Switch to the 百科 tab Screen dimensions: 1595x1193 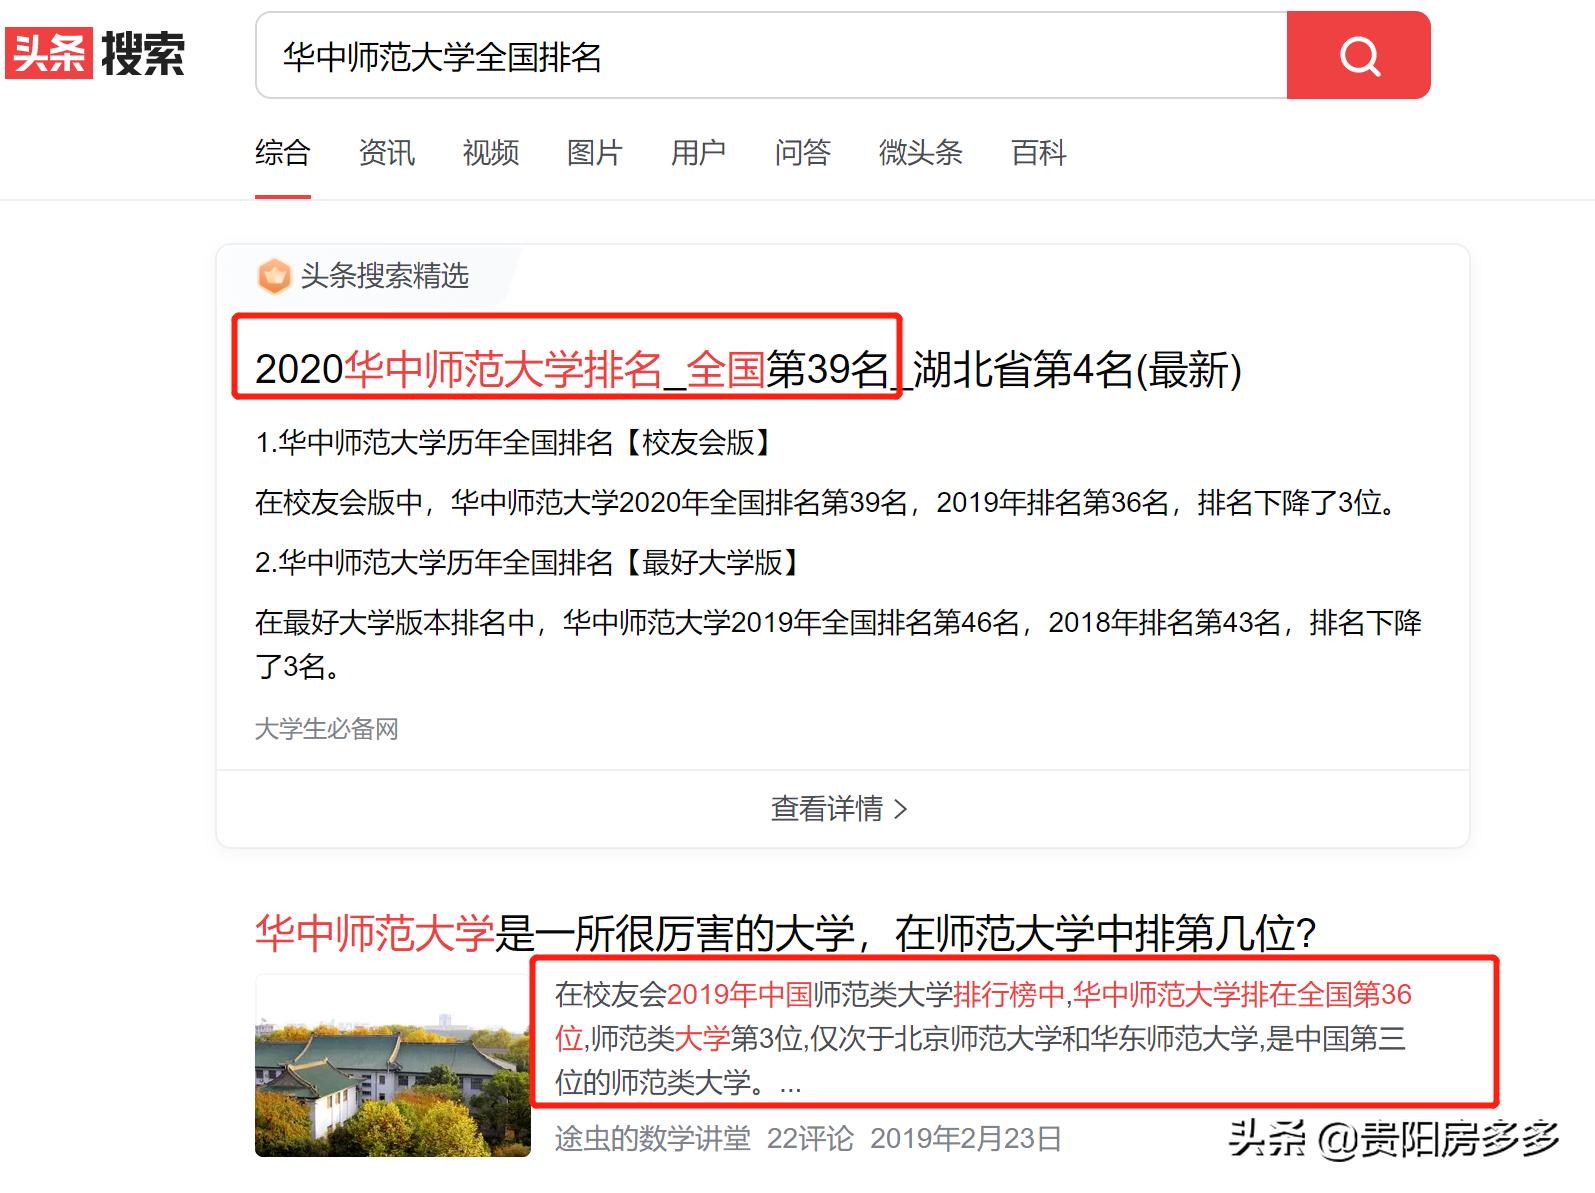(x=1039, y=153)
